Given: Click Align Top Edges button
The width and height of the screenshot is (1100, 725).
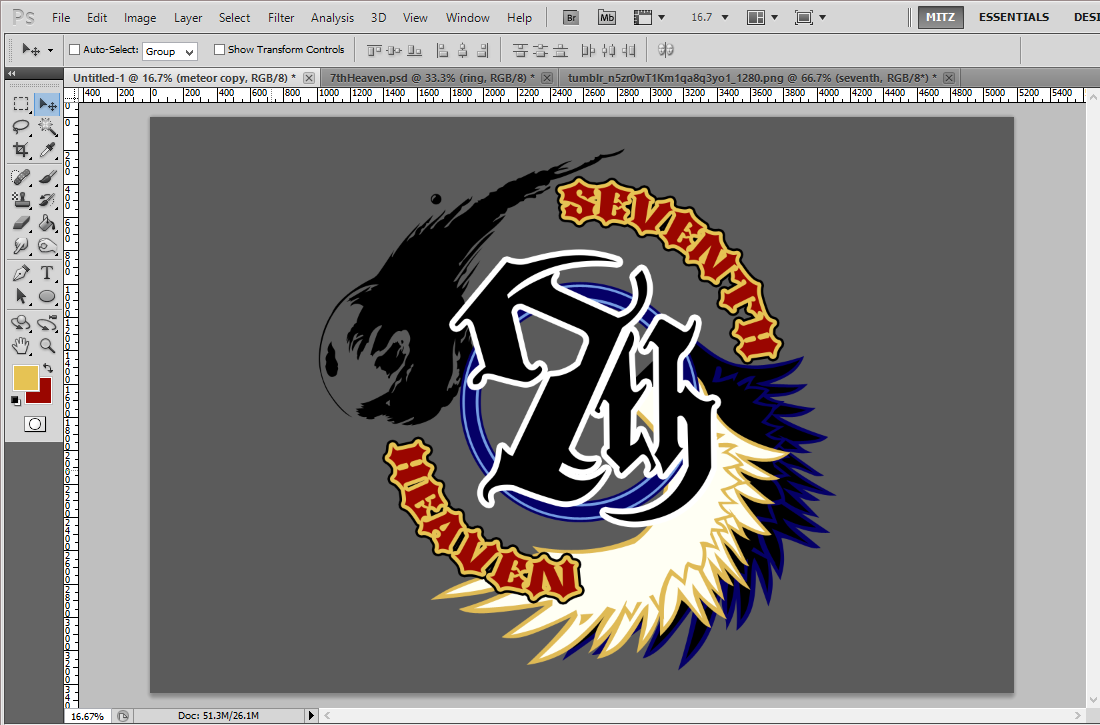Looking at the screenshot, I should click(374, 50).
